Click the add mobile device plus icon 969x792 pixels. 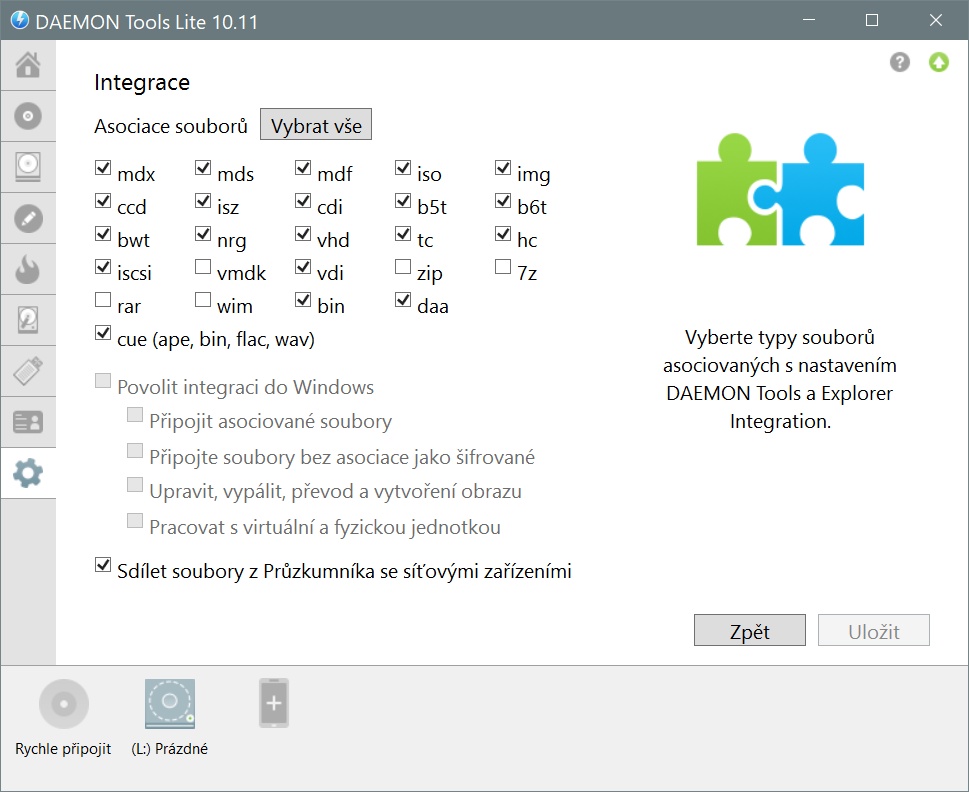click(274, 703)
